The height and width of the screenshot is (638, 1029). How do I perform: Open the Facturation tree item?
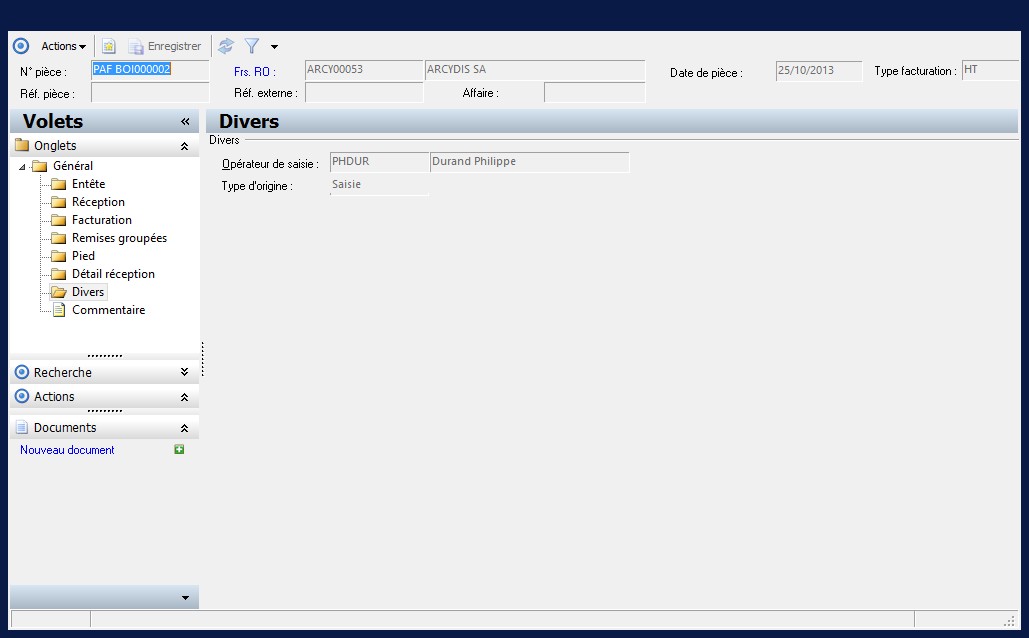[x=102, y=220]
